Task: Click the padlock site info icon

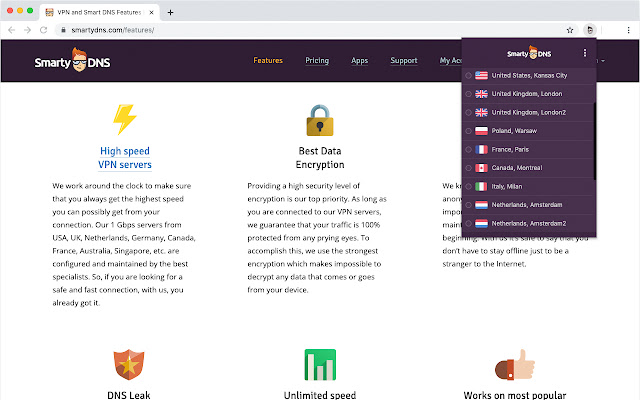Action: [63, 30]
